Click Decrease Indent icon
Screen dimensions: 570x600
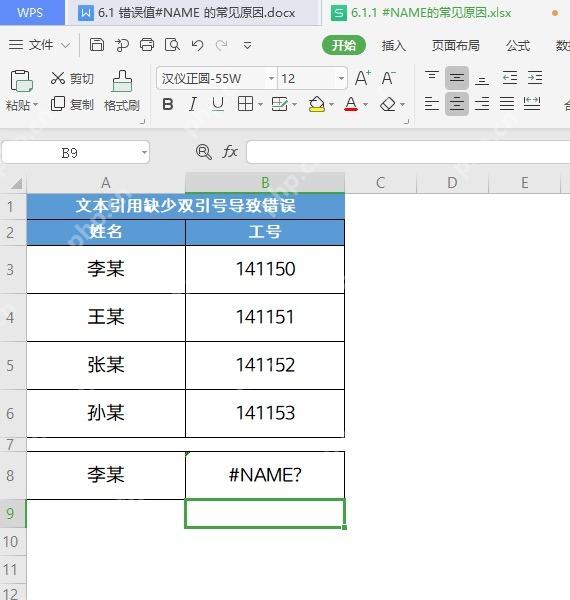pyautogui.click(x=510, y=78)
